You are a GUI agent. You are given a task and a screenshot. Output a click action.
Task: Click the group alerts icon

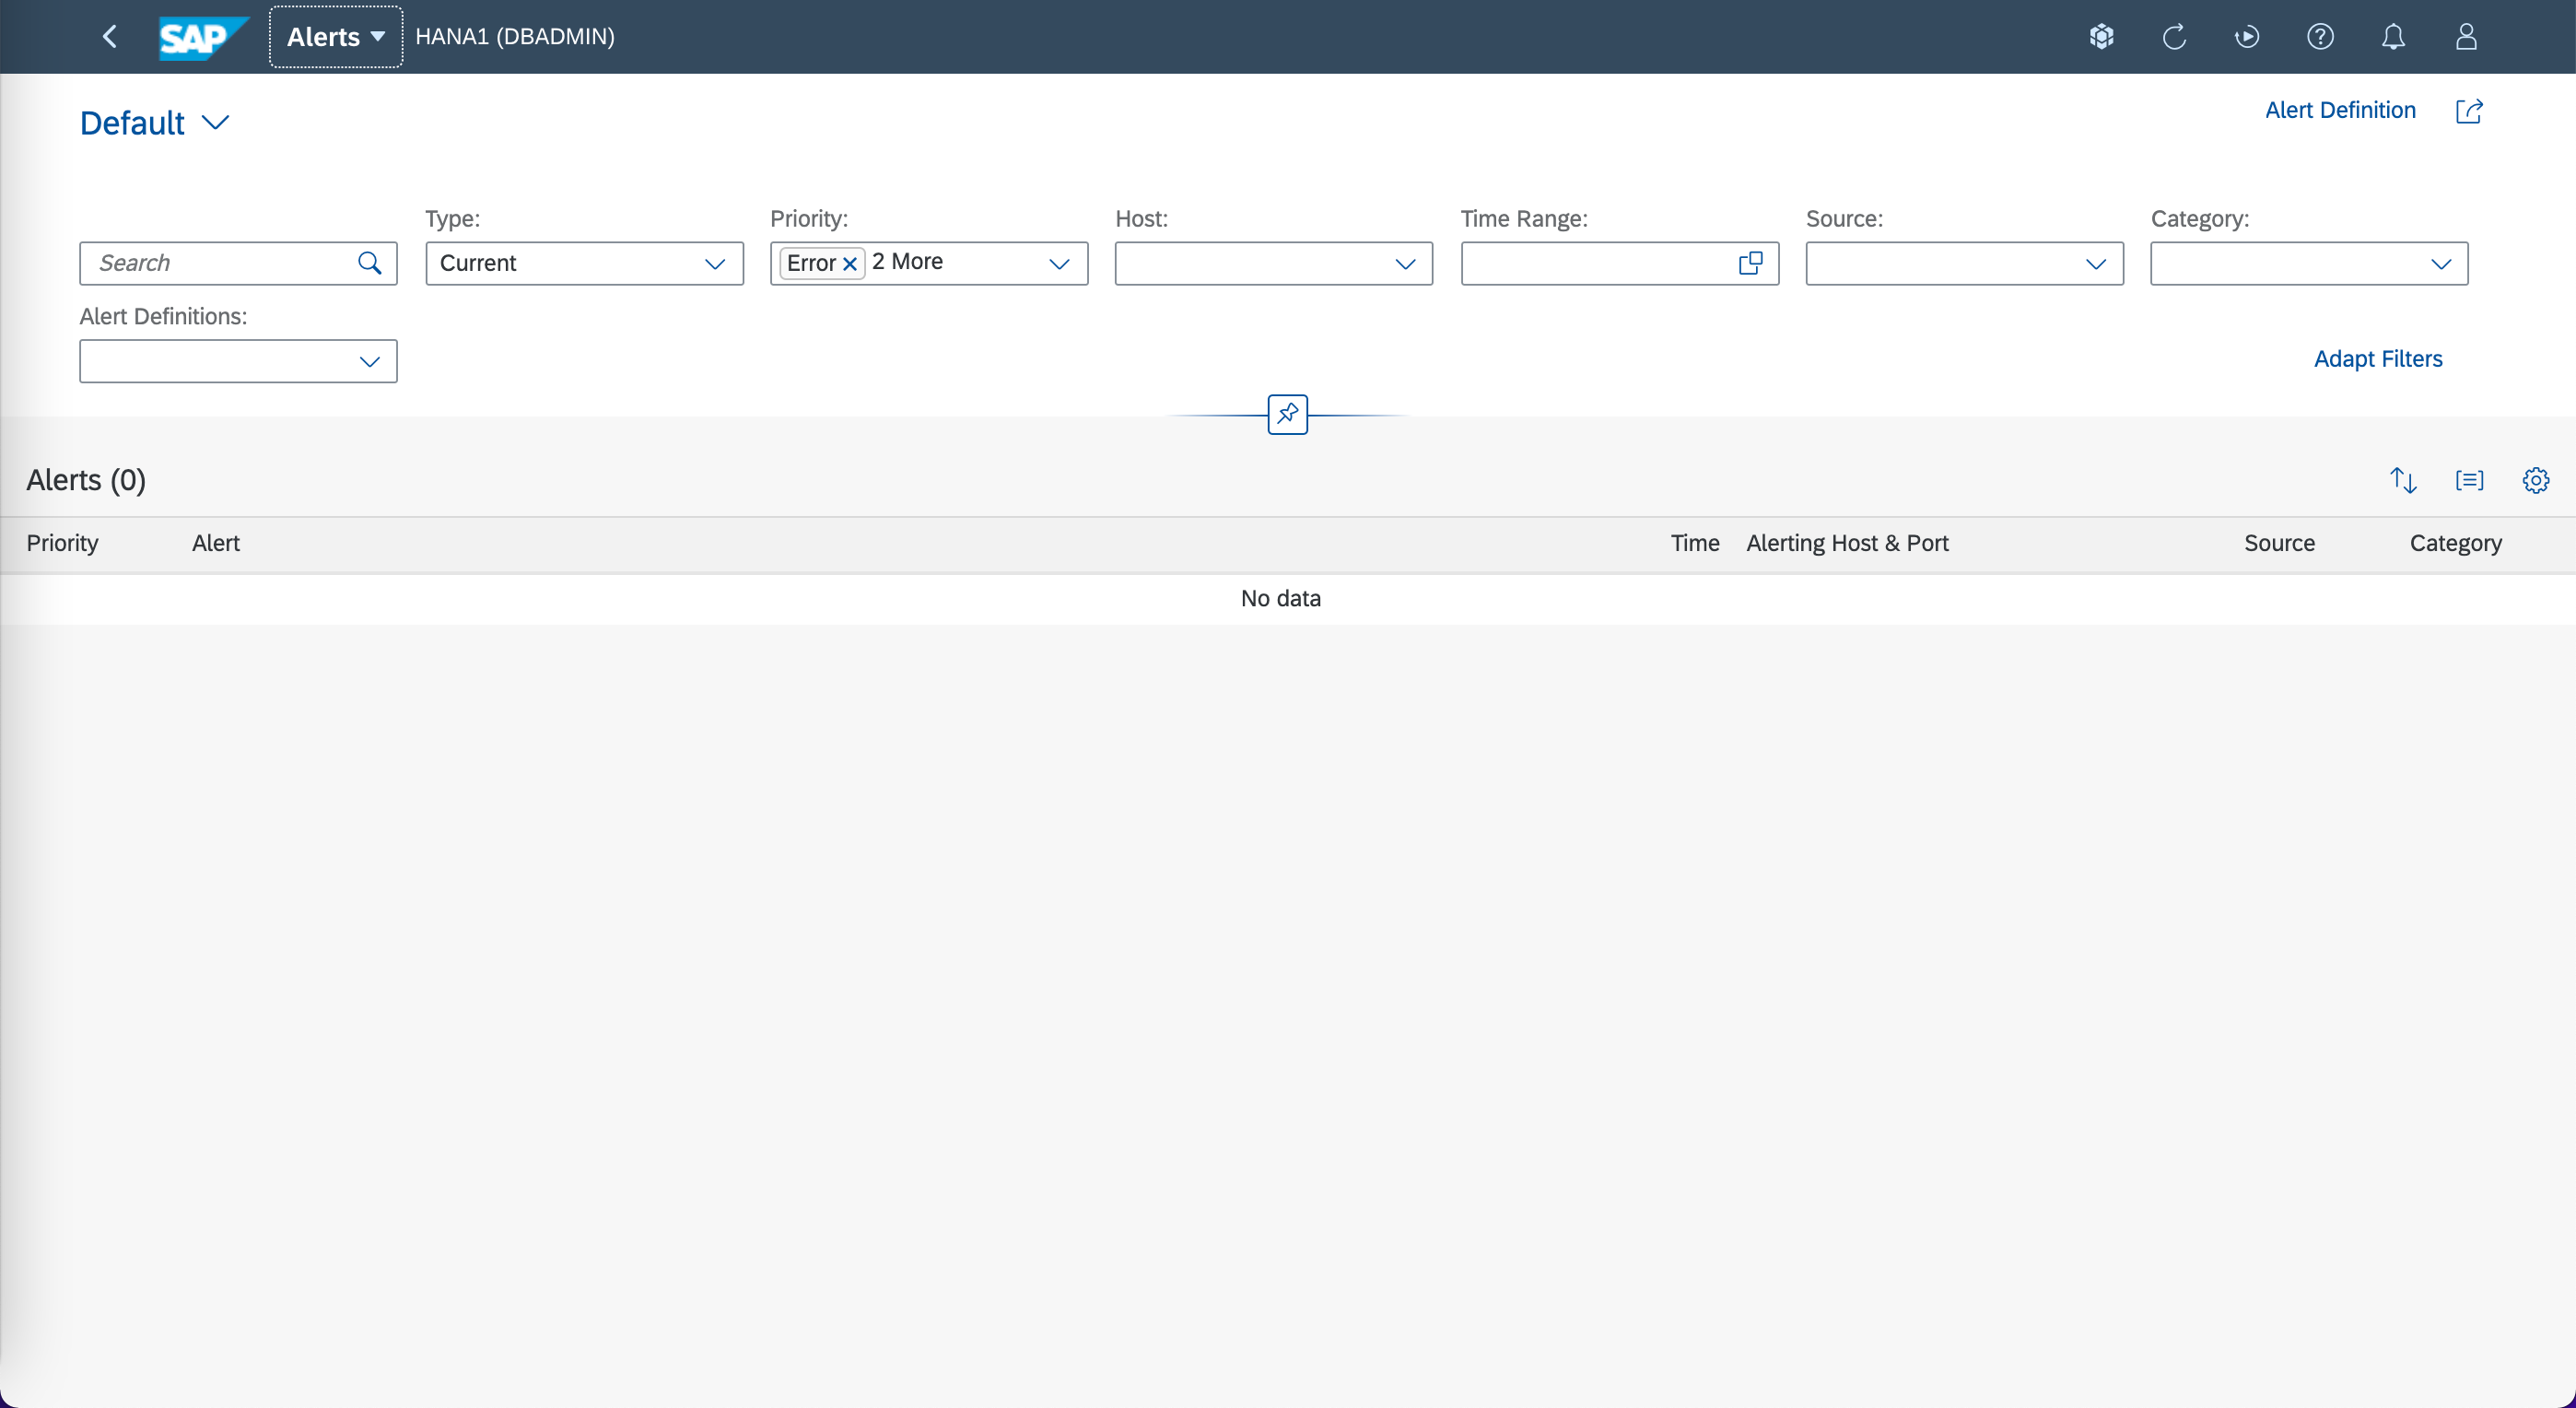click(2469, 481)
